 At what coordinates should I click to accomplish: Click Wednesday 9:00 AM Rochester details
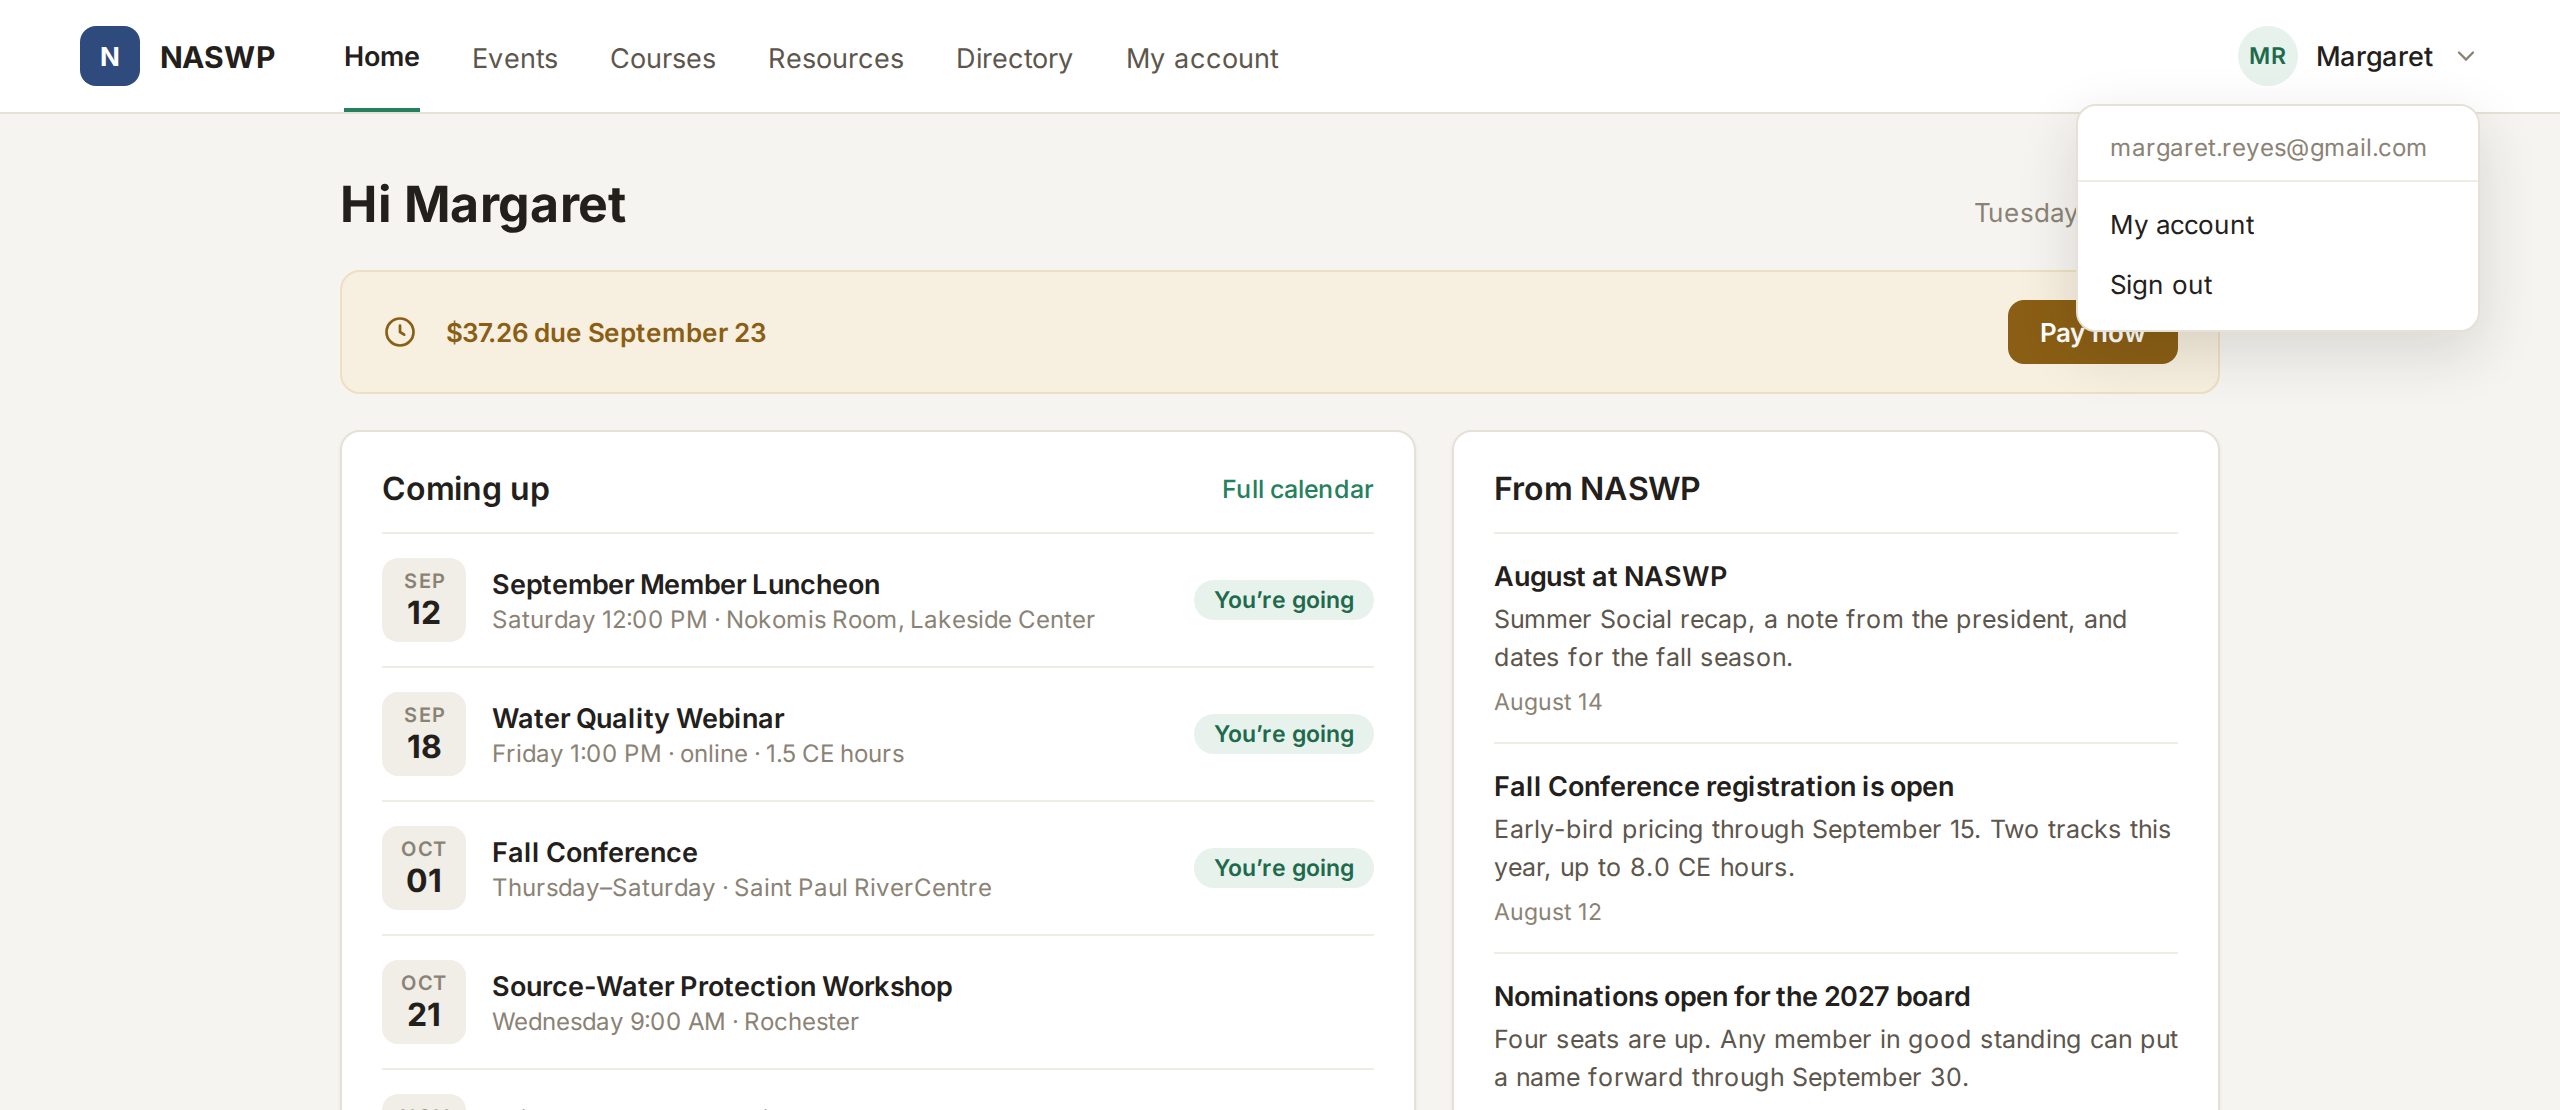[x=675, y=1022]
